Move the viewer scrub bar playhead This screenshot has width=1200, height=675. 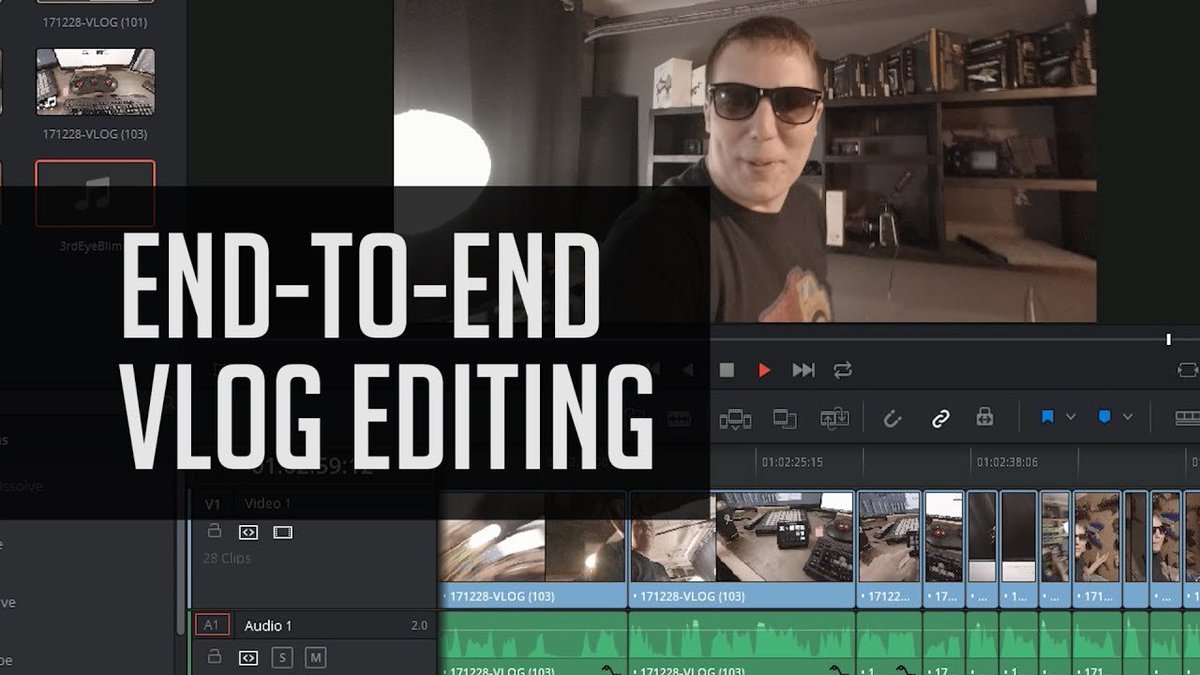click(1168, 340)
